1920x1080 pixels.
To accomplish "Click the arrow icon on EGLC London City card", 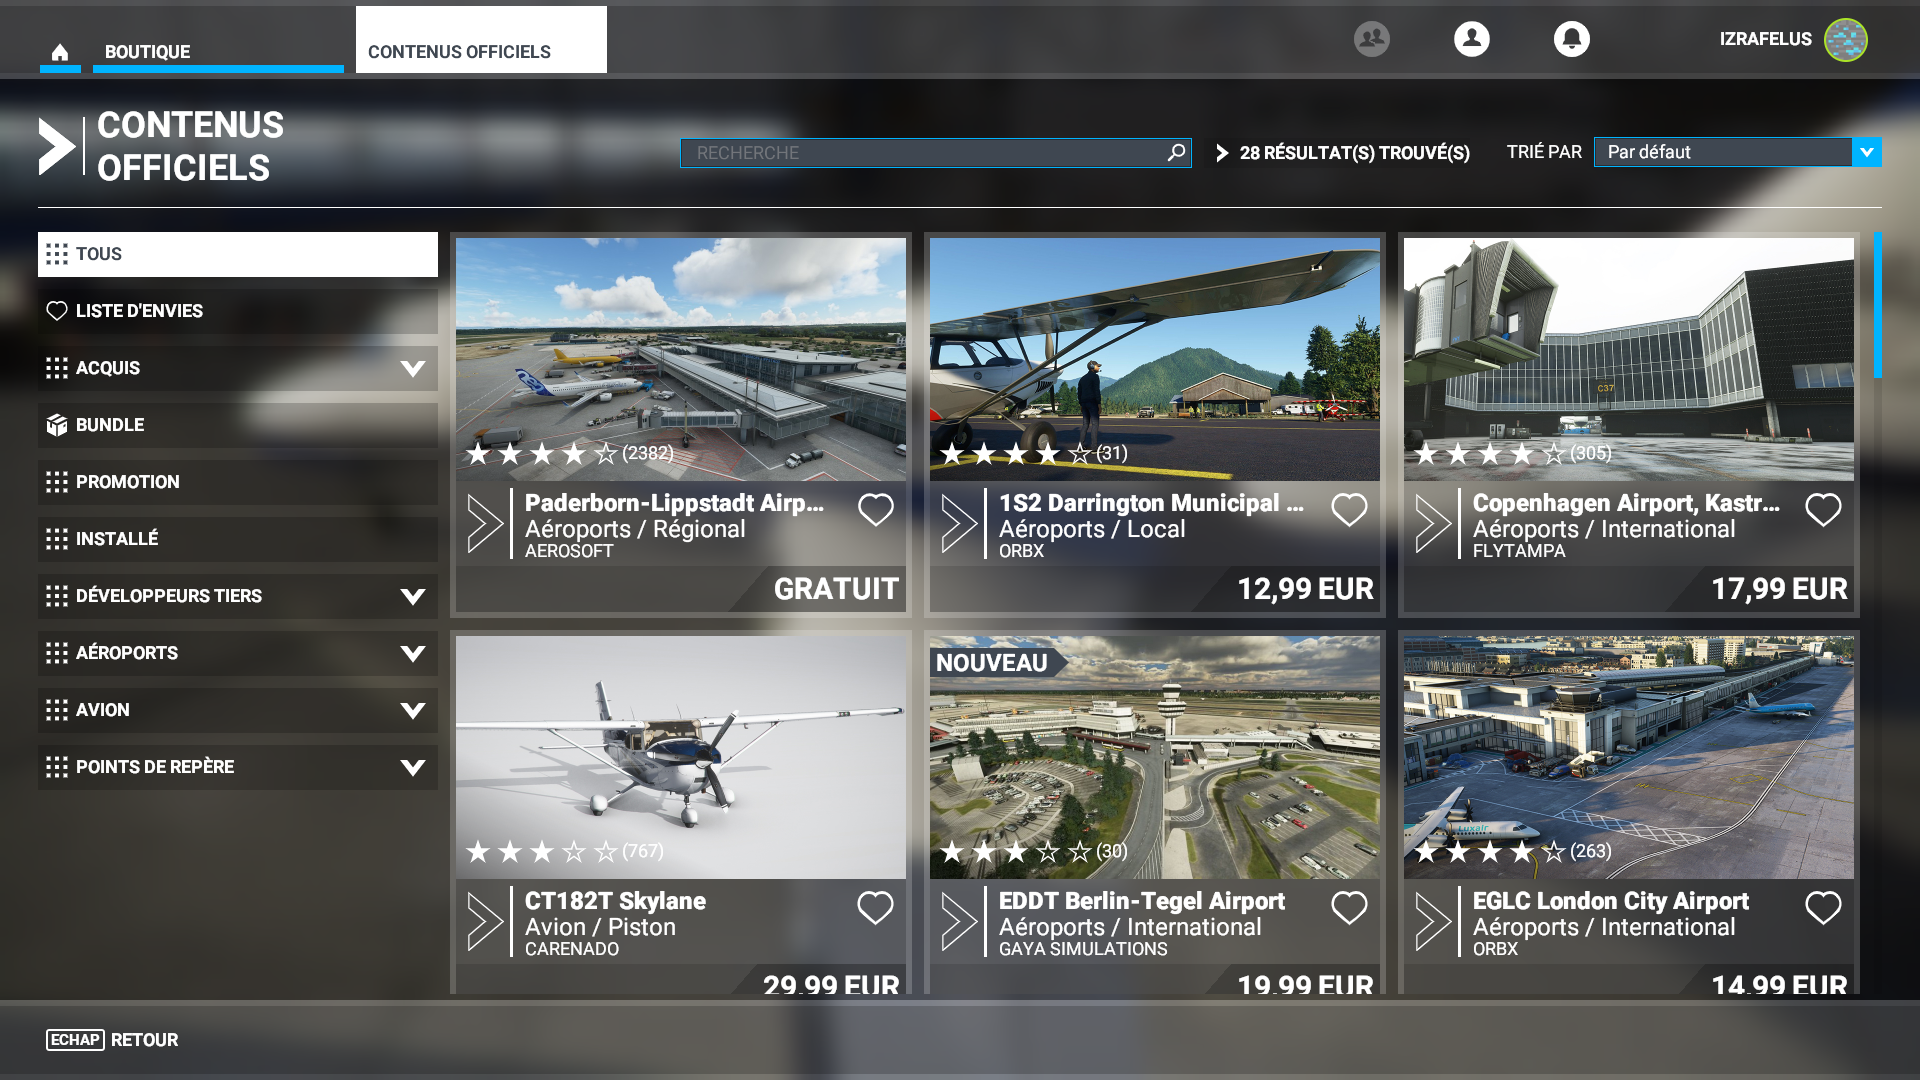I will [x=1433, y=921].
